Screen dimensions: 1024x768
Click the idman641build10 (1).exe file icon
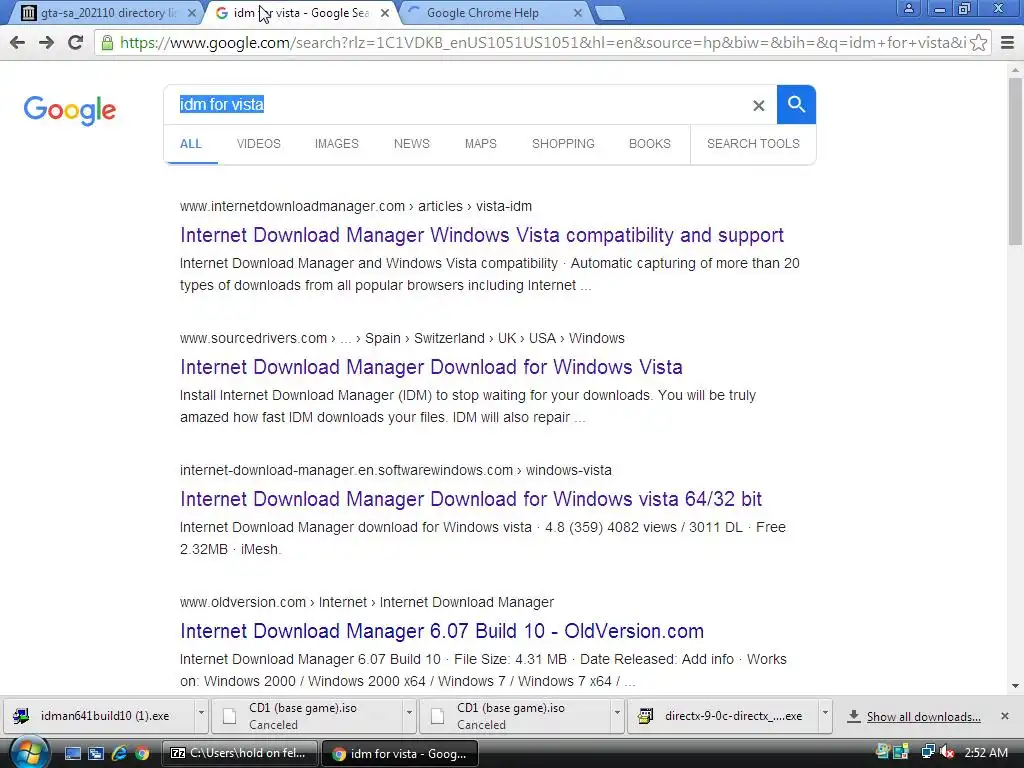point(21,716)
